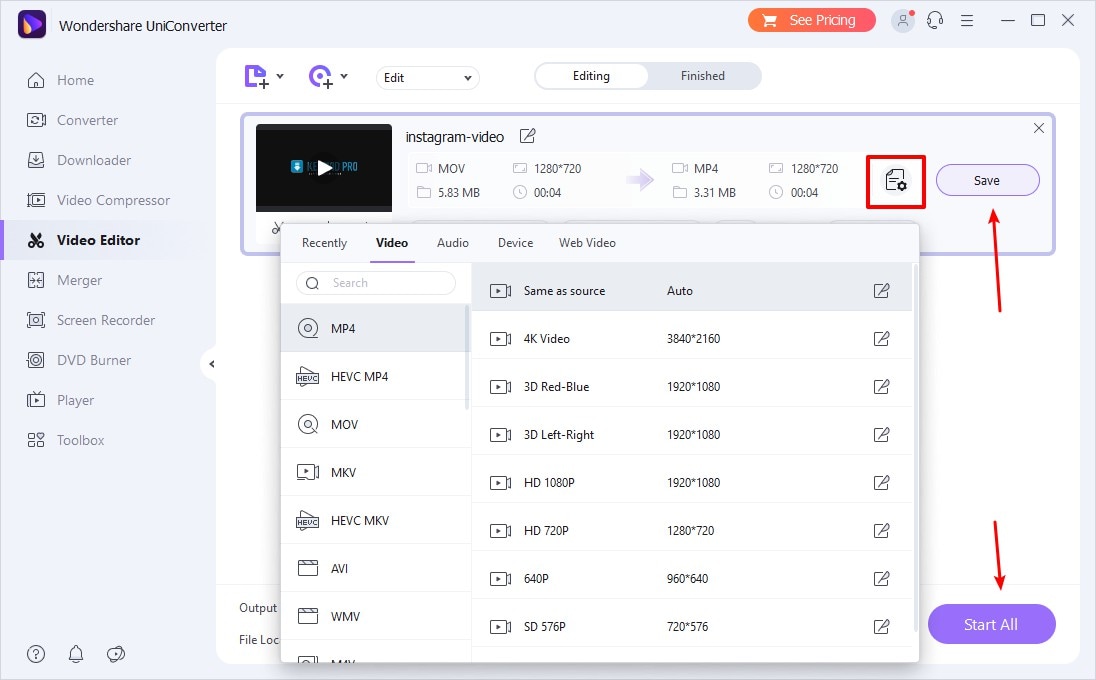The height and width of the screenshot is (680, 1096).
Task: Open the Player section
Action: tap(60, 400)
